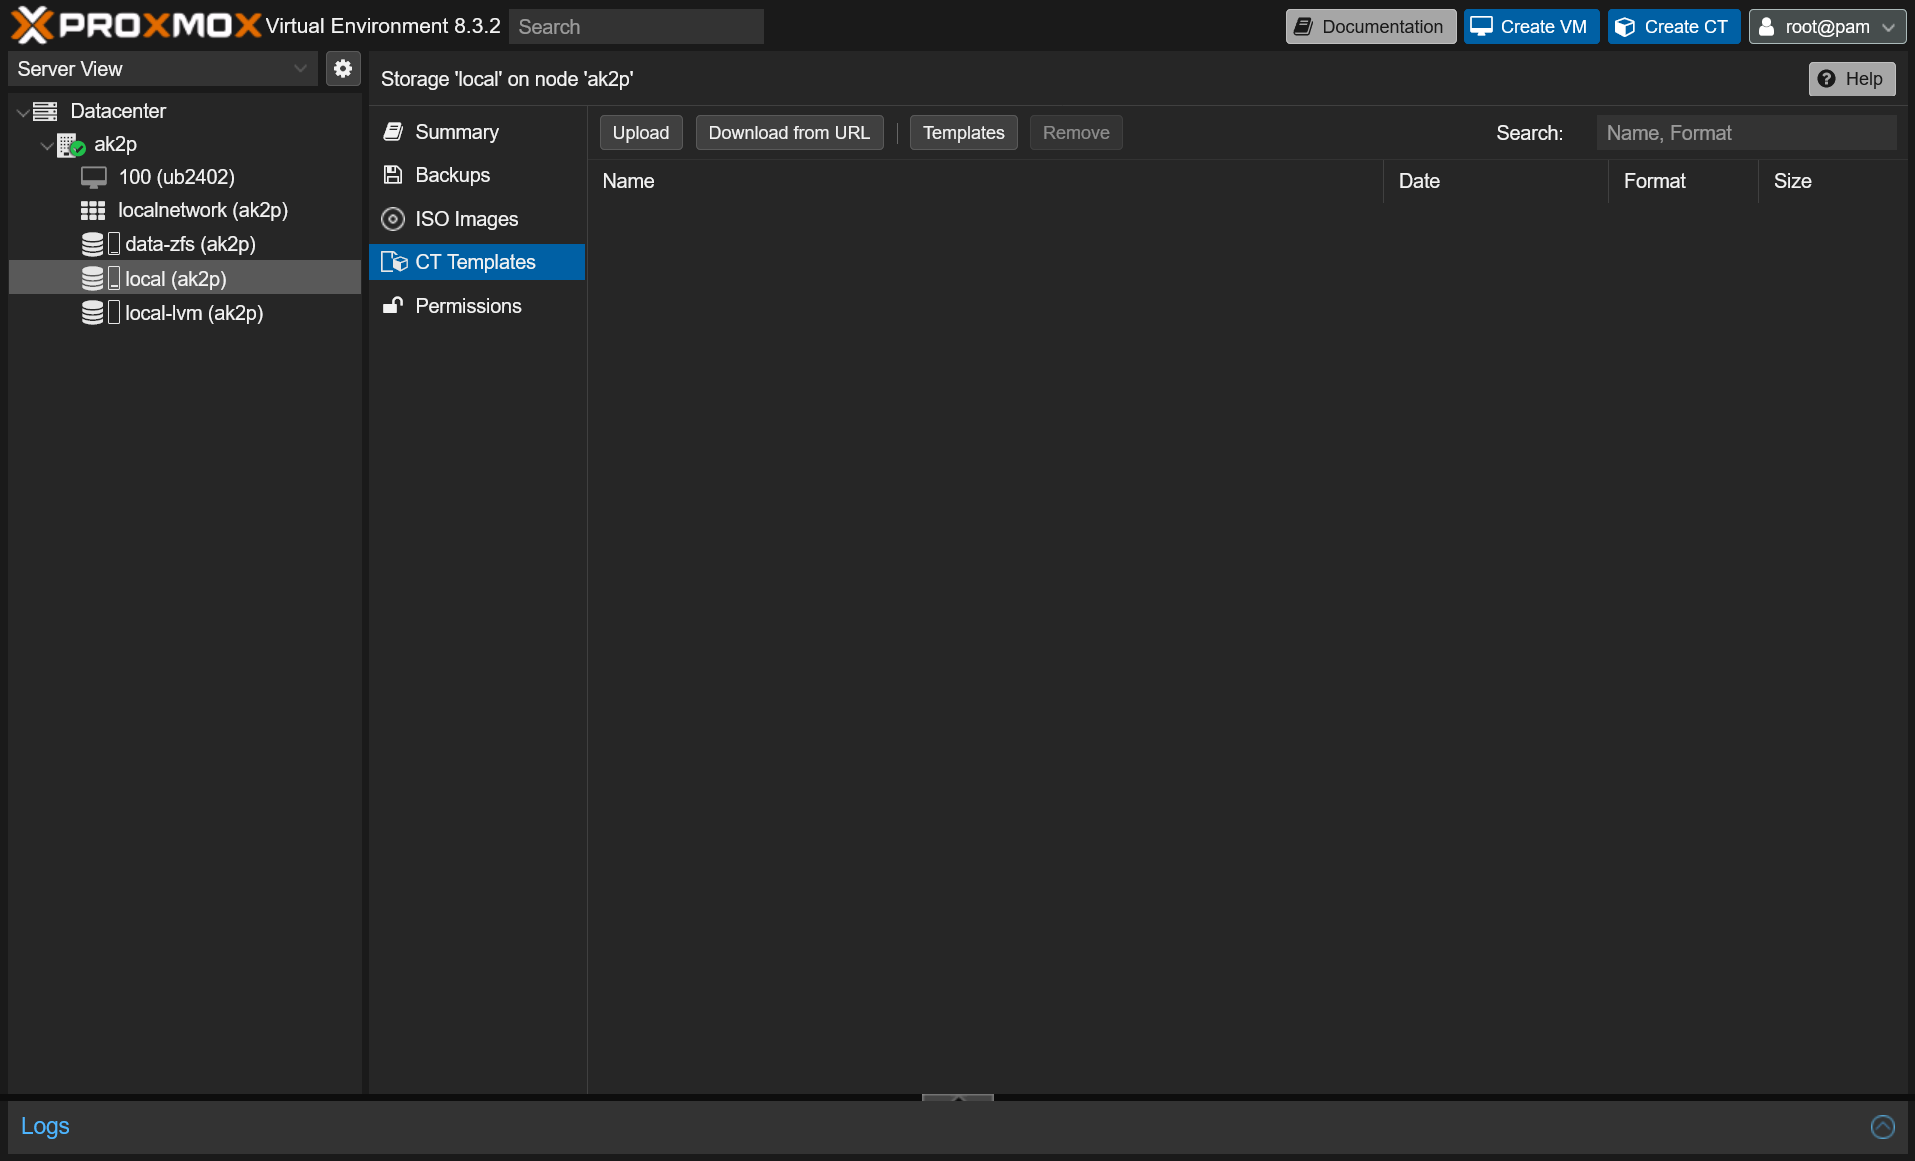Click the Name, Format search field
1915x1161 pixels.
click(x=1745, y=132)
